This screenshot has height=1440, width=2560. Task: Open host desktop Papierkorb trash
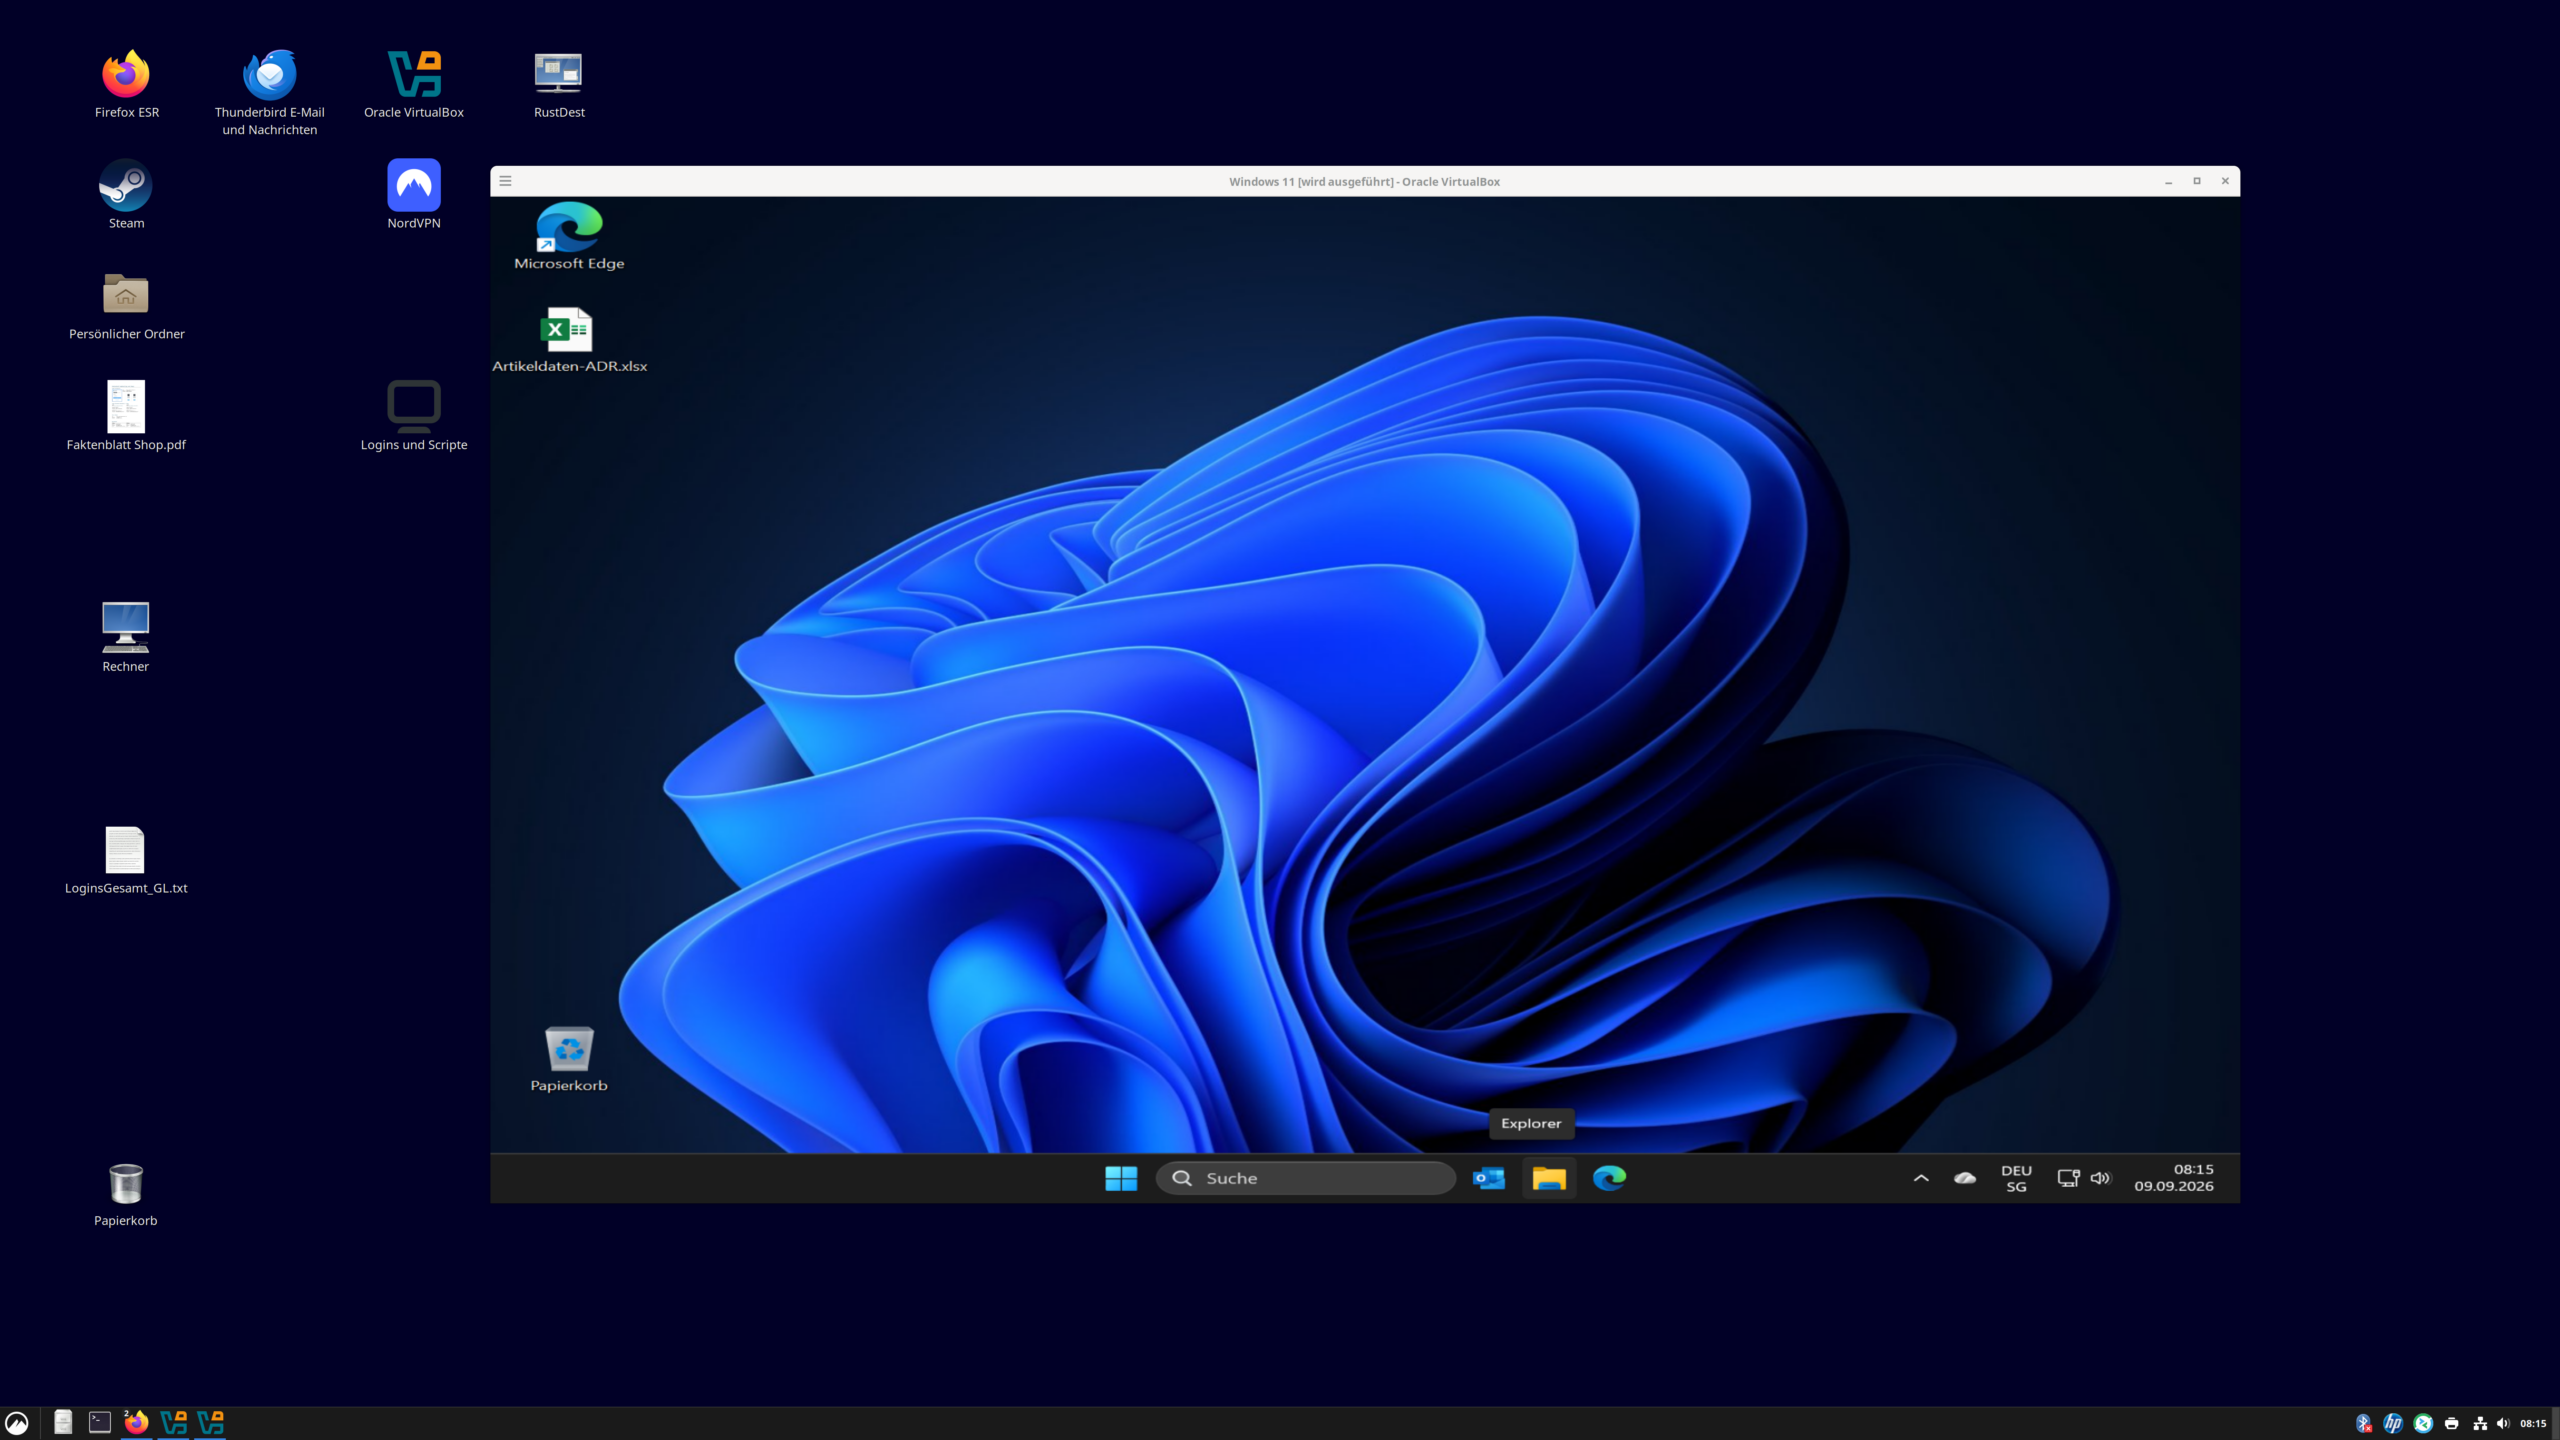(x=126, y=1193)
